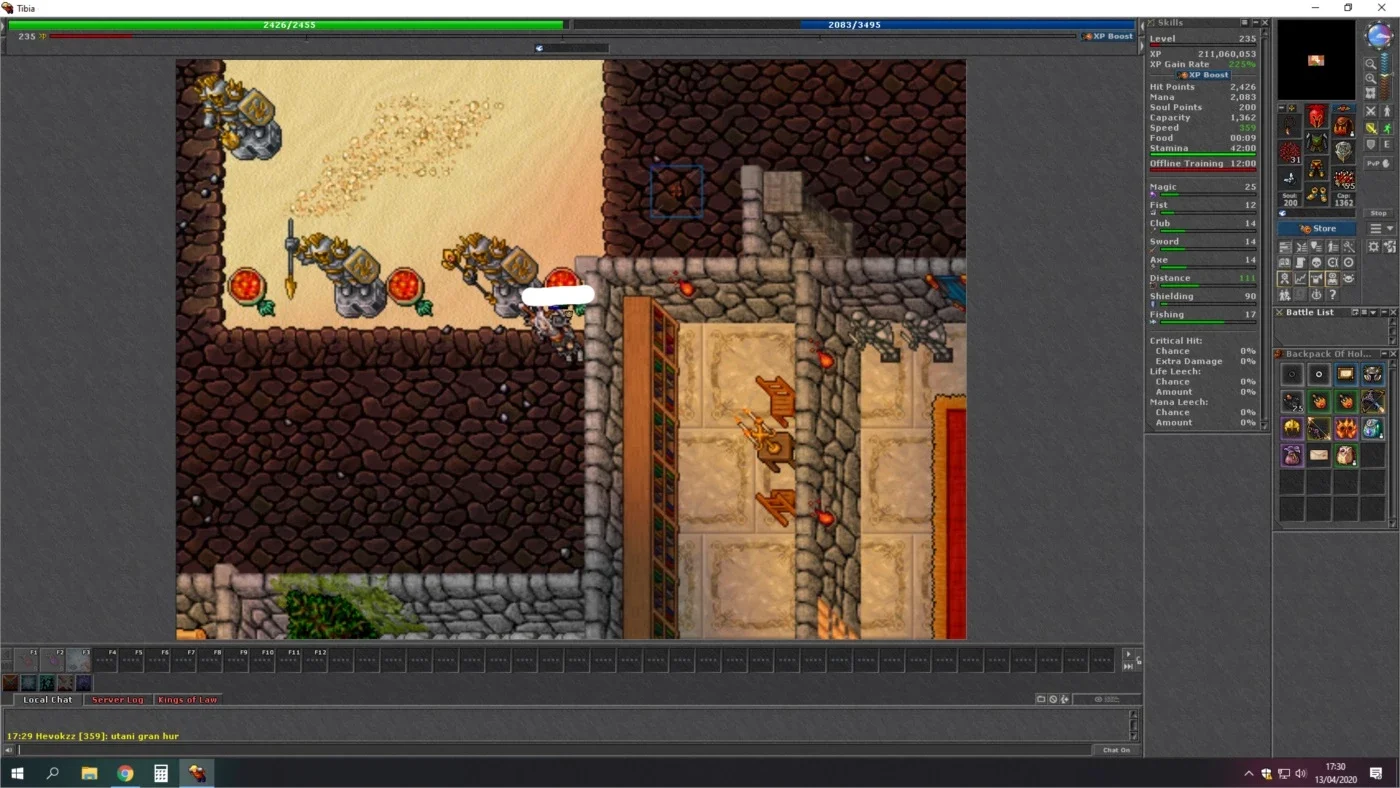
Task: Toggle chase opponent mode
Action: tap(1387, 128)
